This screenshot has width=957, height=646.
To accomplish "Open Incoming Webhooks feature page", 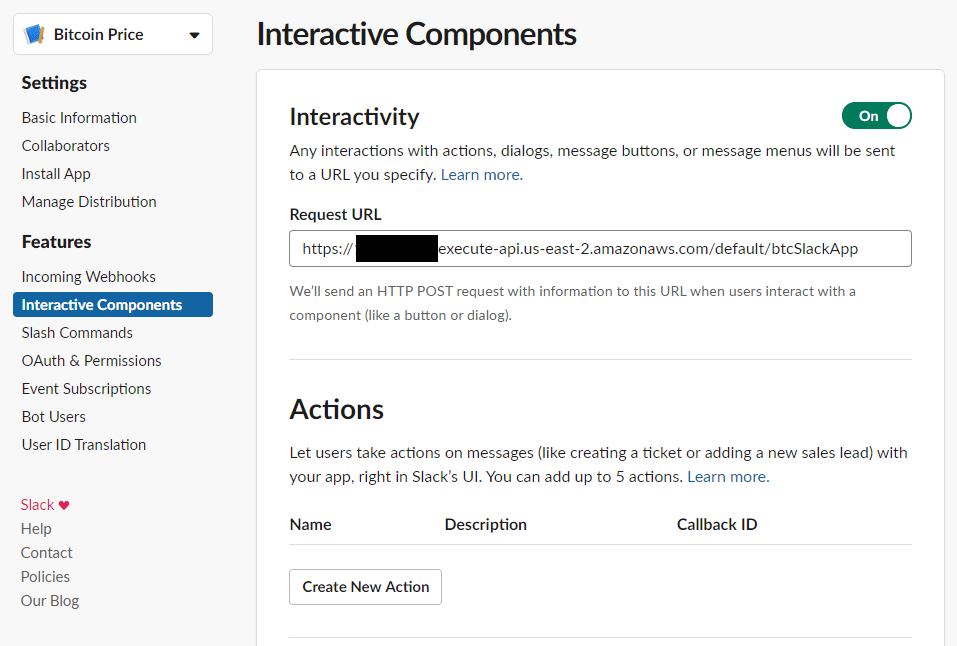I will [89, 277].
